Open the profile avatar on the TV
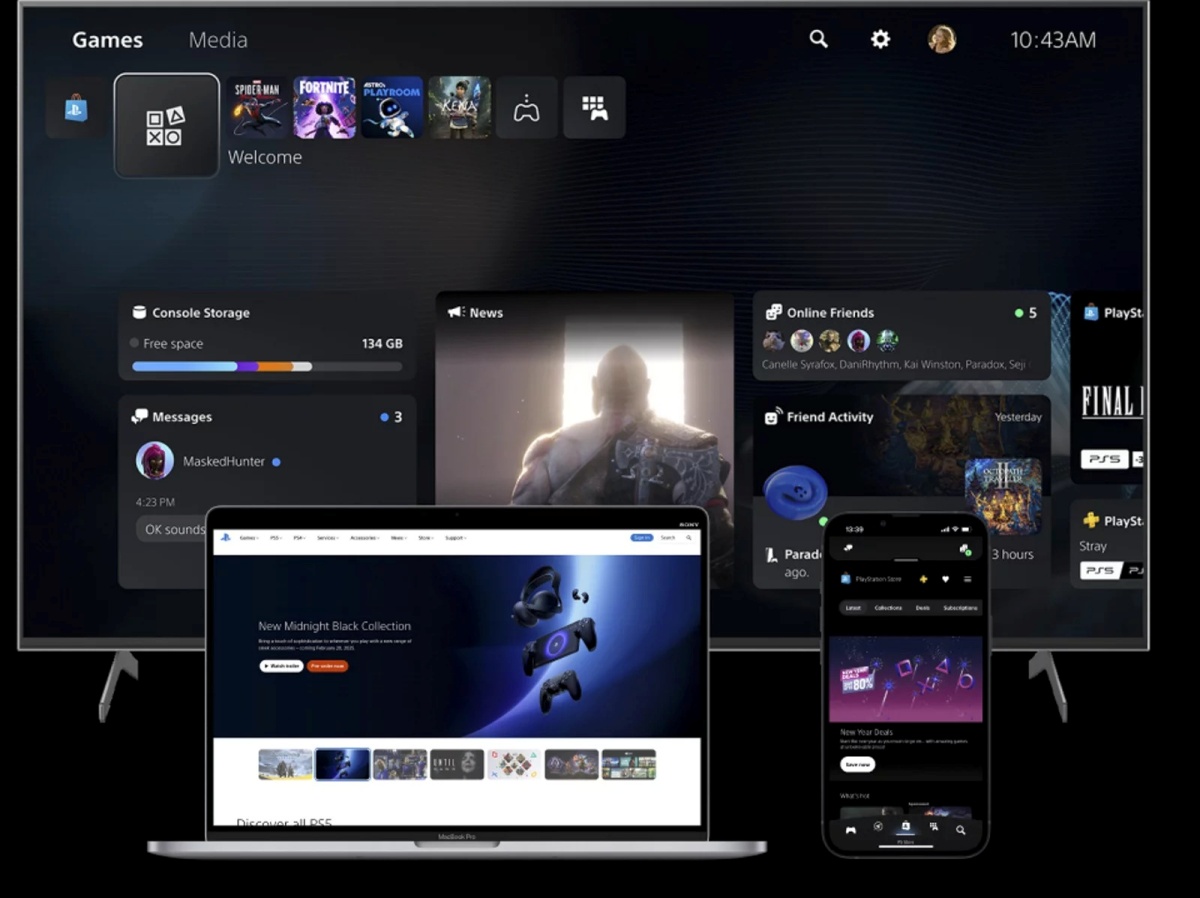The width and height of the screenshot is (1200, 898). tap(942, 39)
